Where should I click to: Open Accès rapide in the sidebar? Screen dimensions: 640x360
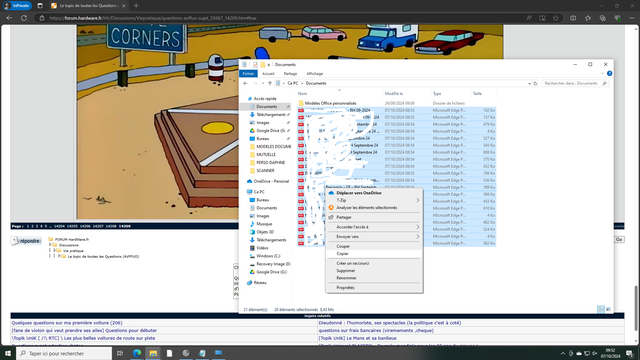[x=265, y=99]
